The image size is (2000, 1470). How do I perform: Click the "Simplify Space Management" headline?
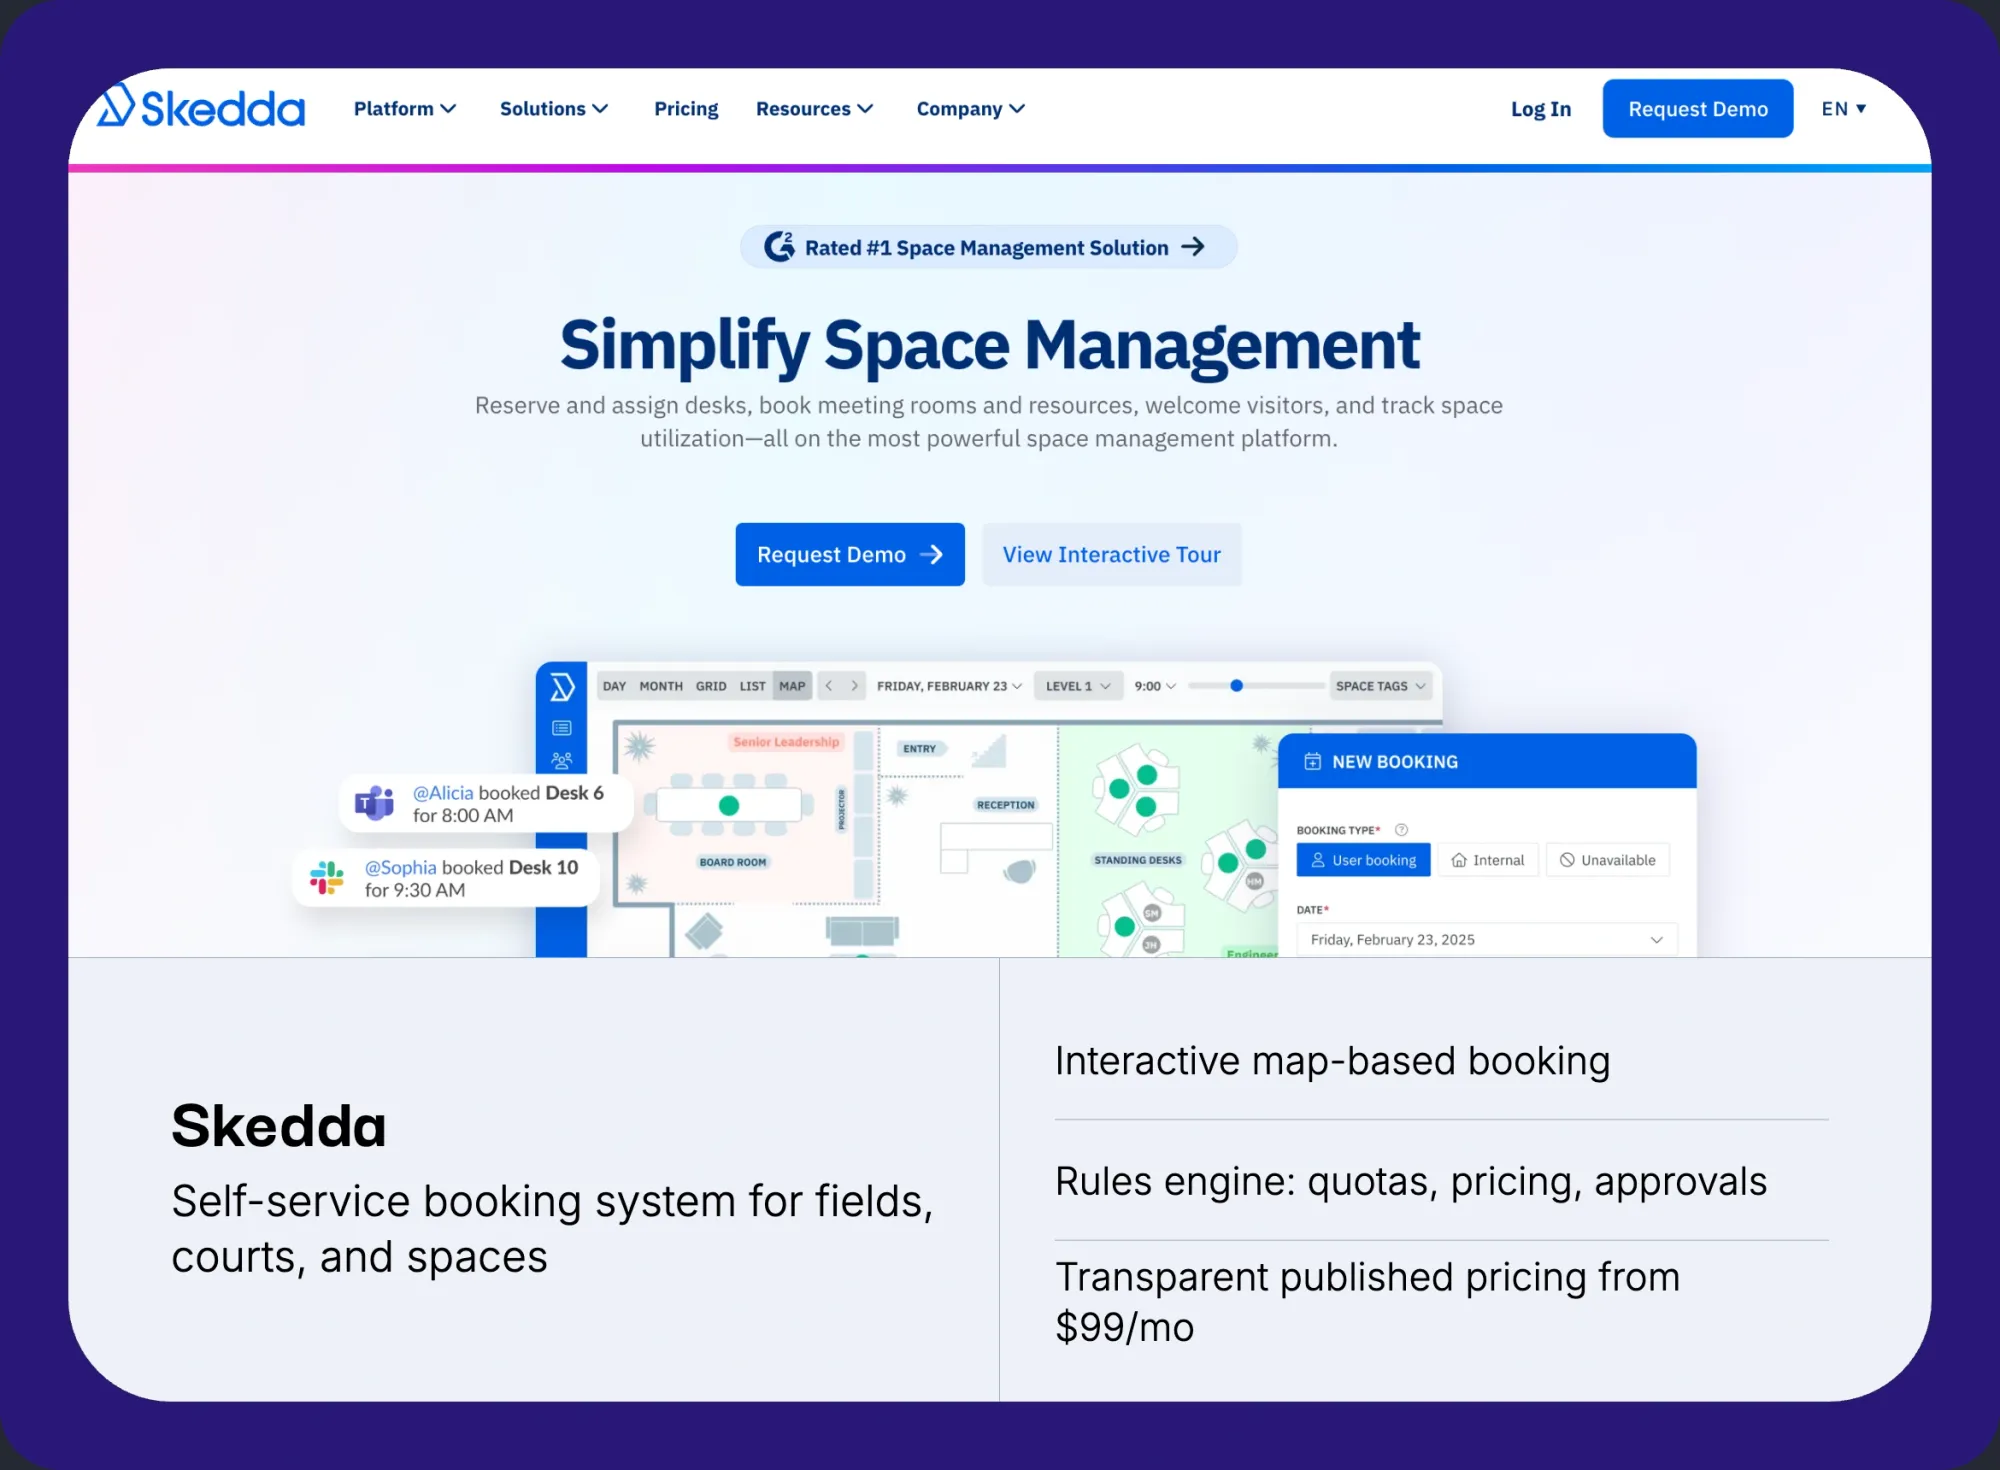click(989, 345)
